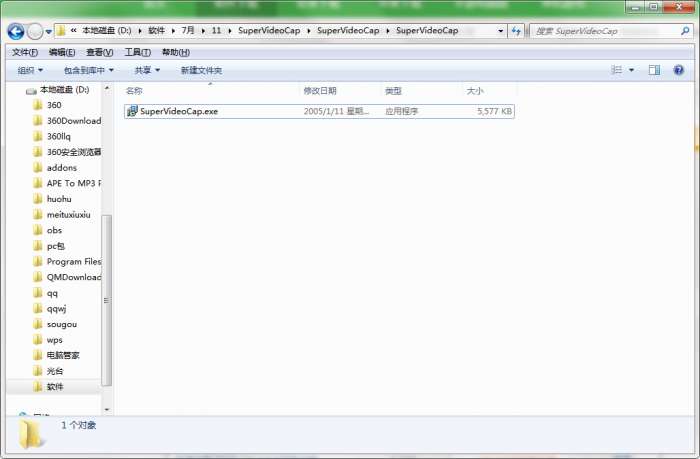Open the recent pages dropdown arrow
Screen dimensions: 700x459
click(49, 32)
